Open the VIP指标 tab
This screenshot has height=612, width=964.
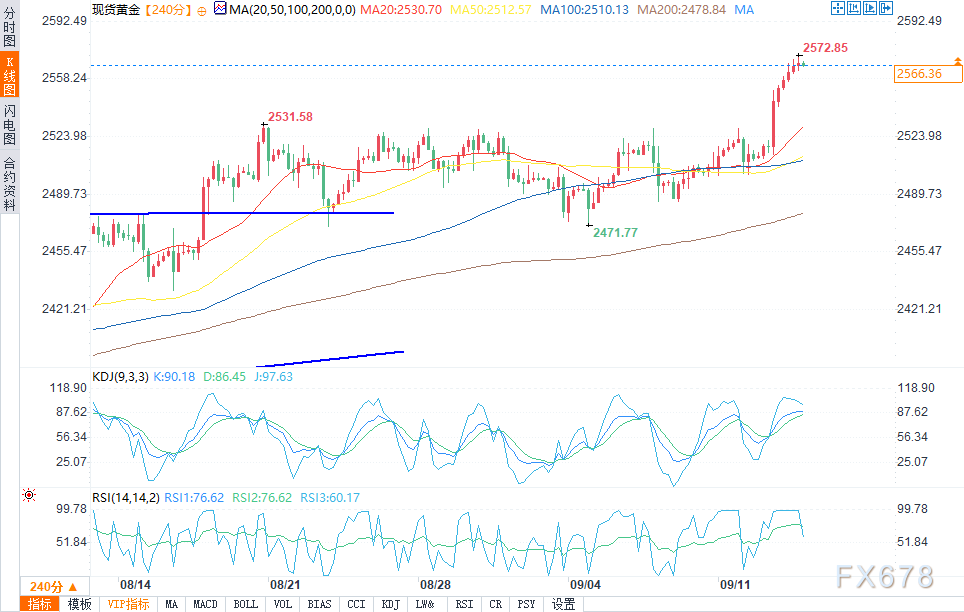click(x=128, y=604)
